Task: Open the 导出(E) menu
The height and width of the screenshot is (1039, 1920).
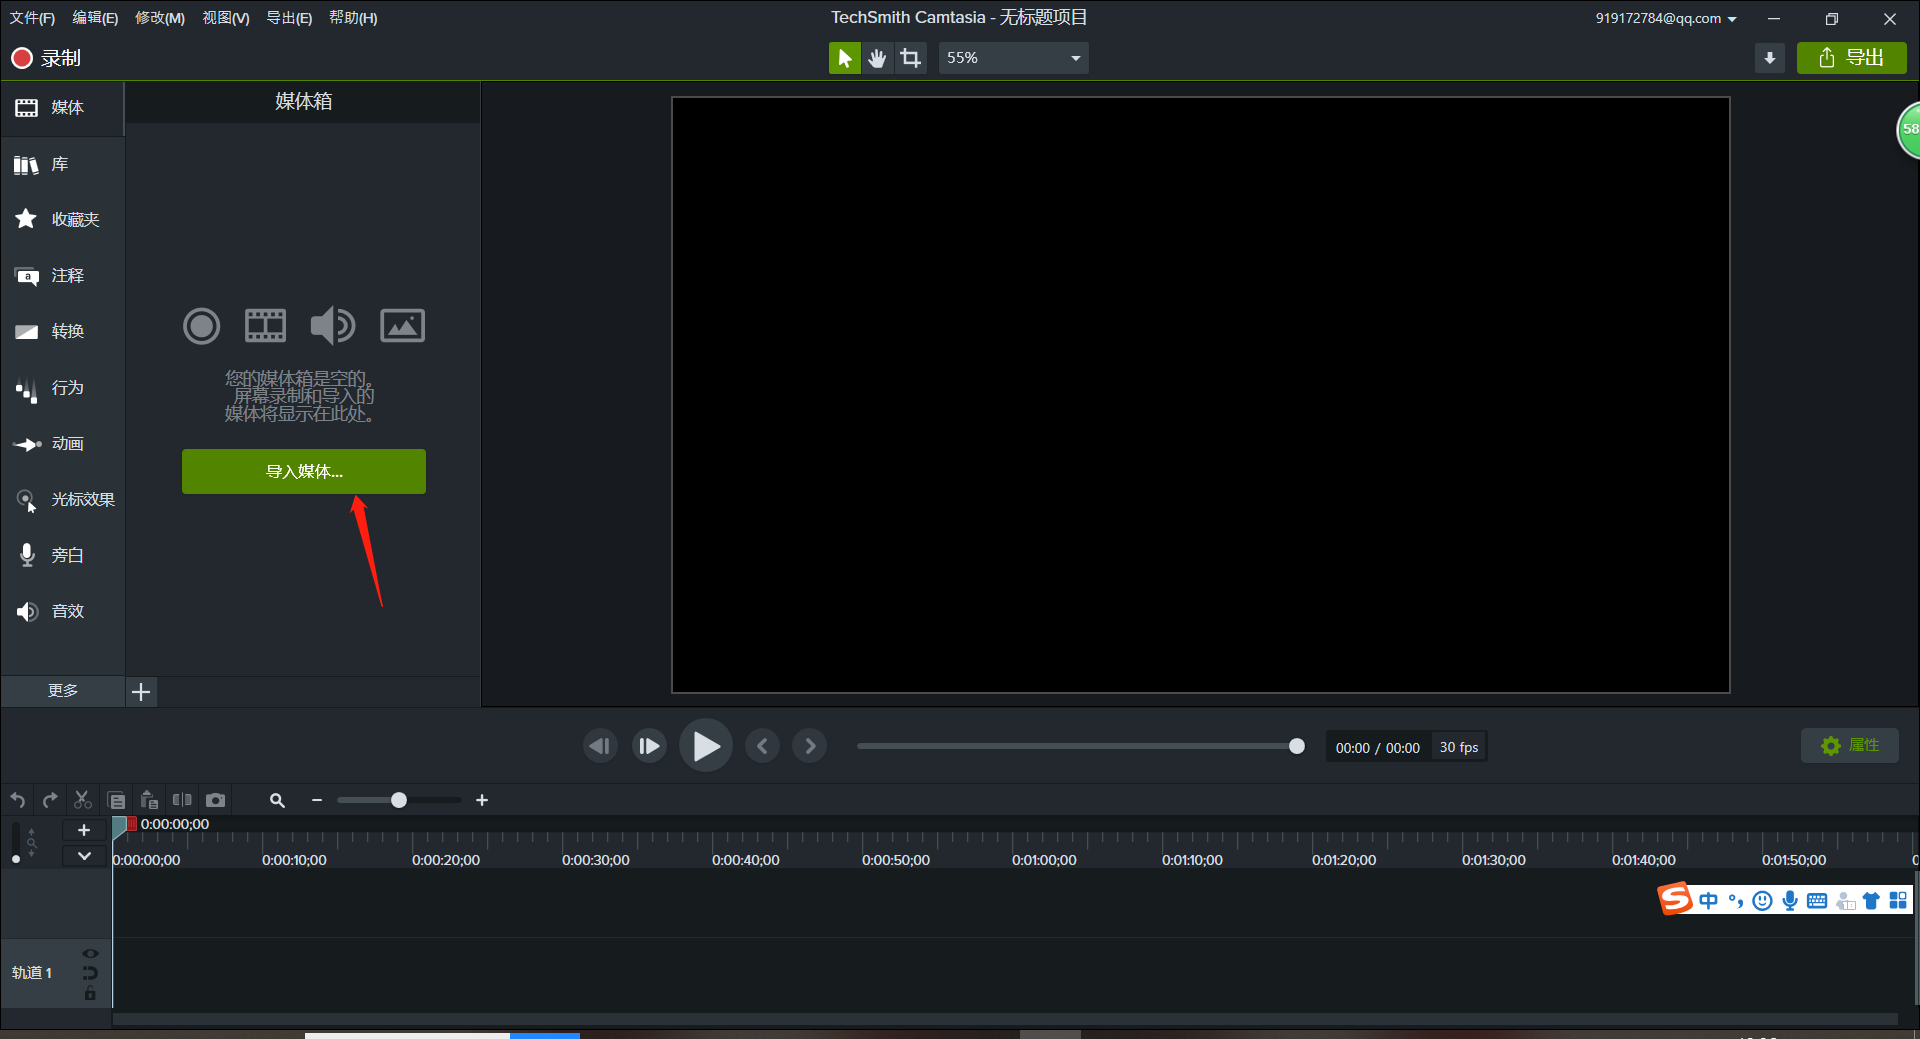Action: [x=289, y=18]
